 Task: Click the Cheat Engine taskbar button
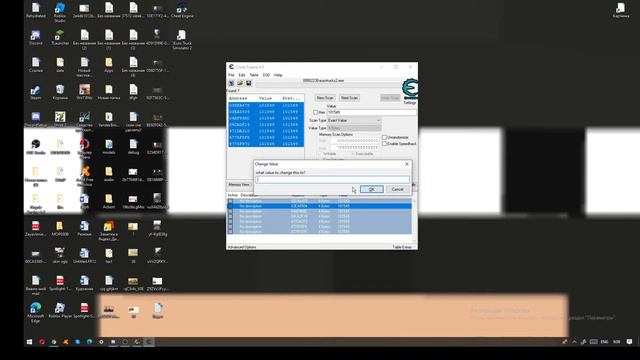coord(149,342)
